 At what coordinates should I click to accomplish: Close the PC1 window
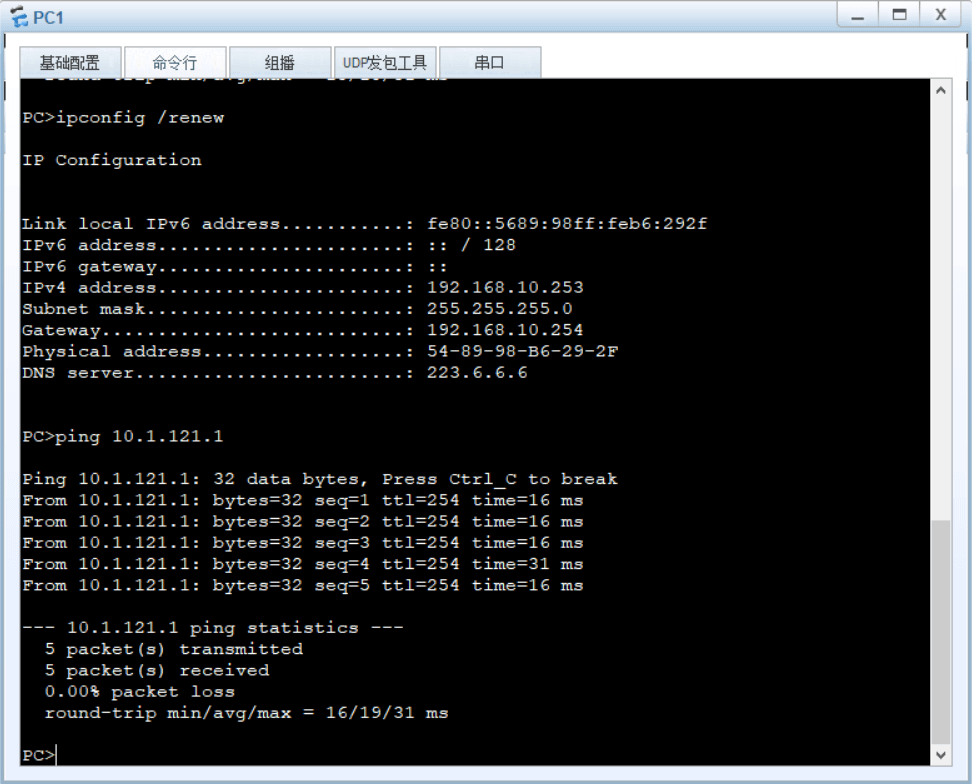(940, 16)
